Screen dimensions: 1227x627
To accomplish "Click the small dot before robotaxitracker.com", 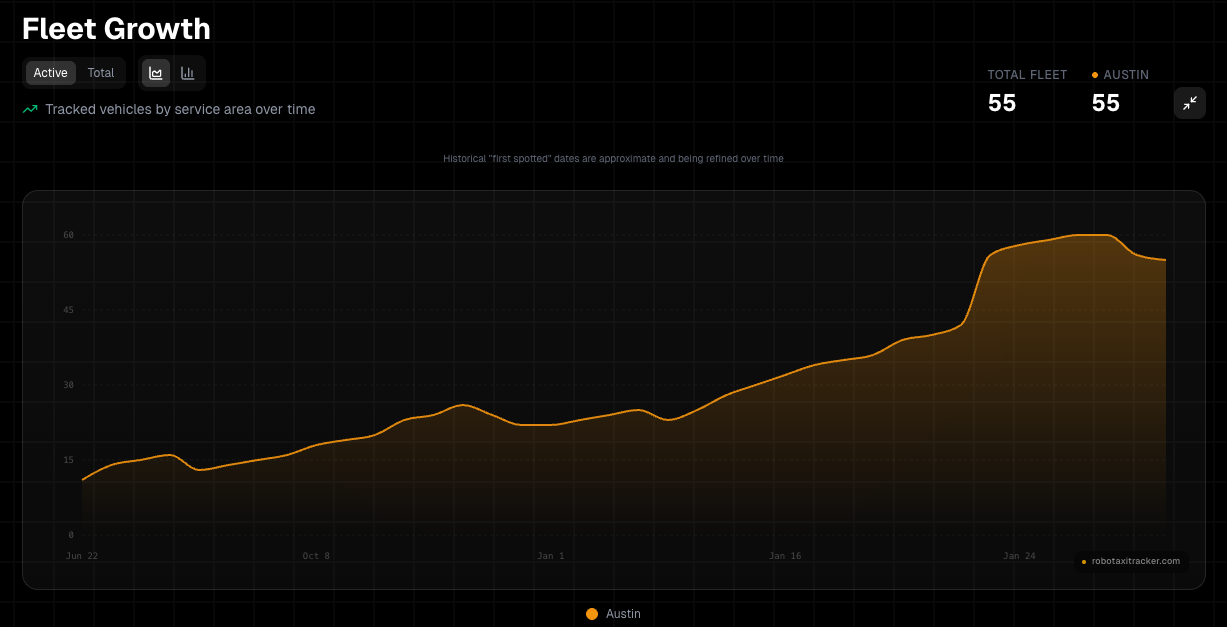I will (1084, 562).
